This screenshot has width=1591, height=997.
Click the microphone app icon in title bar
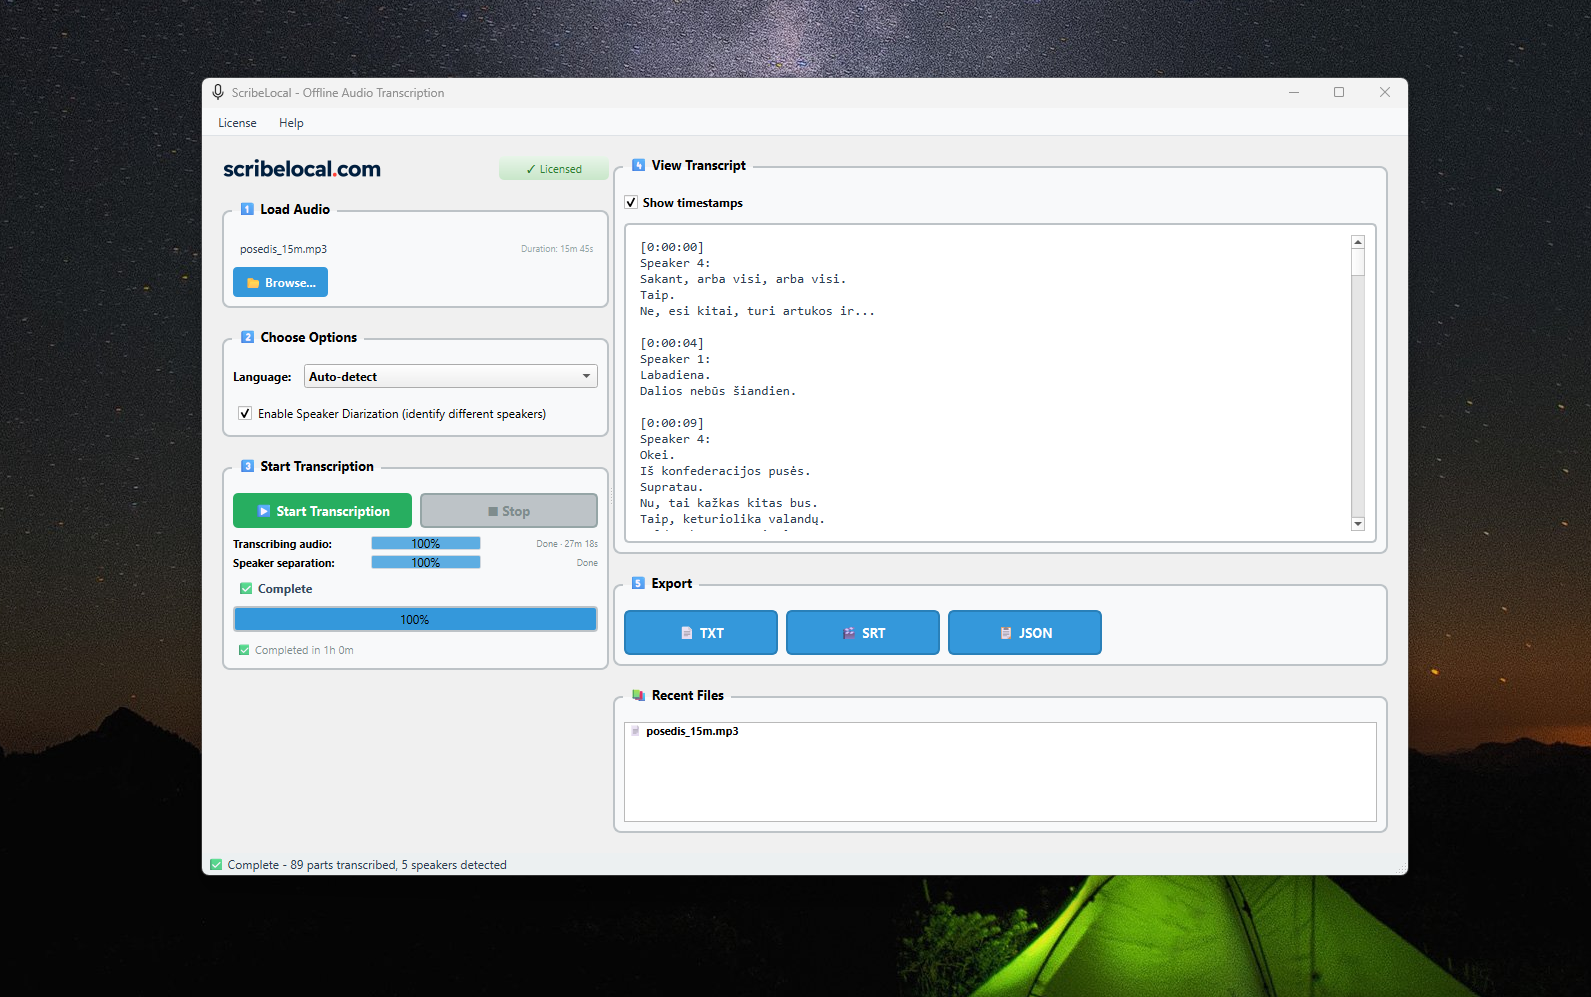217,92
